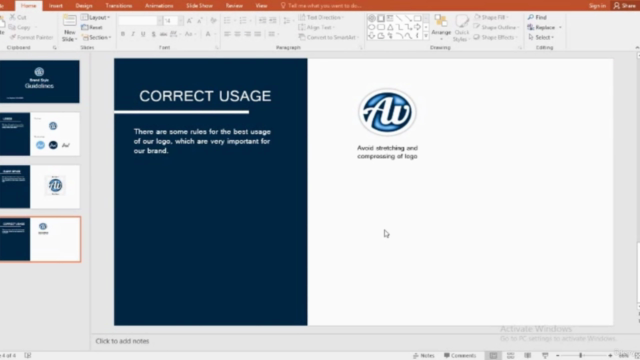This screenshot has height=360, width=640.
Task: Select the straight line shape in gallery
Action: pyautogui.click(x=399, y=18)
